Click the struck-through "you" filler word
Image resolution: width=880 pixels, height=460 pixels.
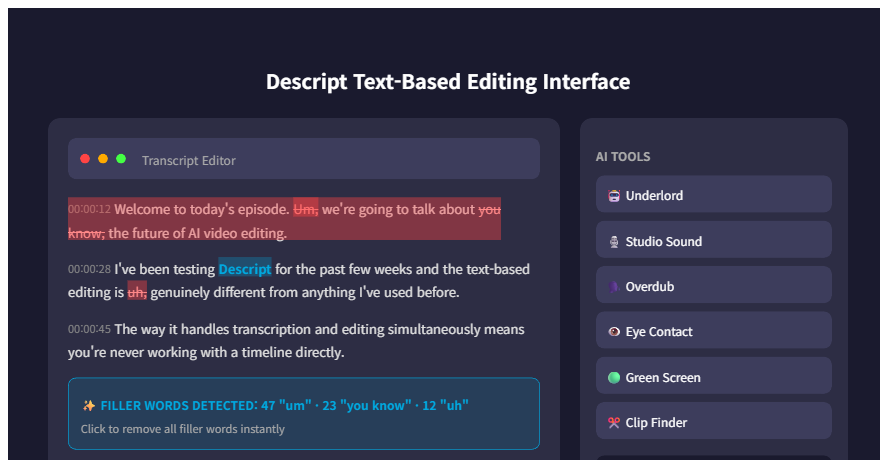pos(489,209)
